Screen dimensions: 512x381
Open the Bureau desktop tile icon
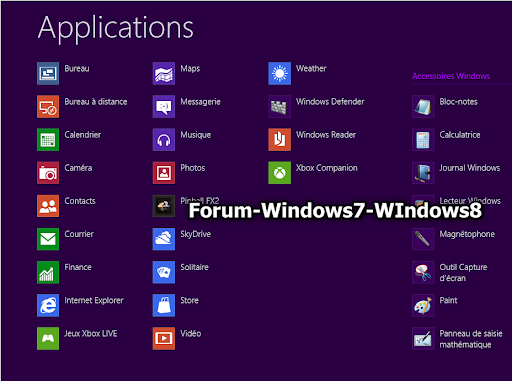[48, 73]
